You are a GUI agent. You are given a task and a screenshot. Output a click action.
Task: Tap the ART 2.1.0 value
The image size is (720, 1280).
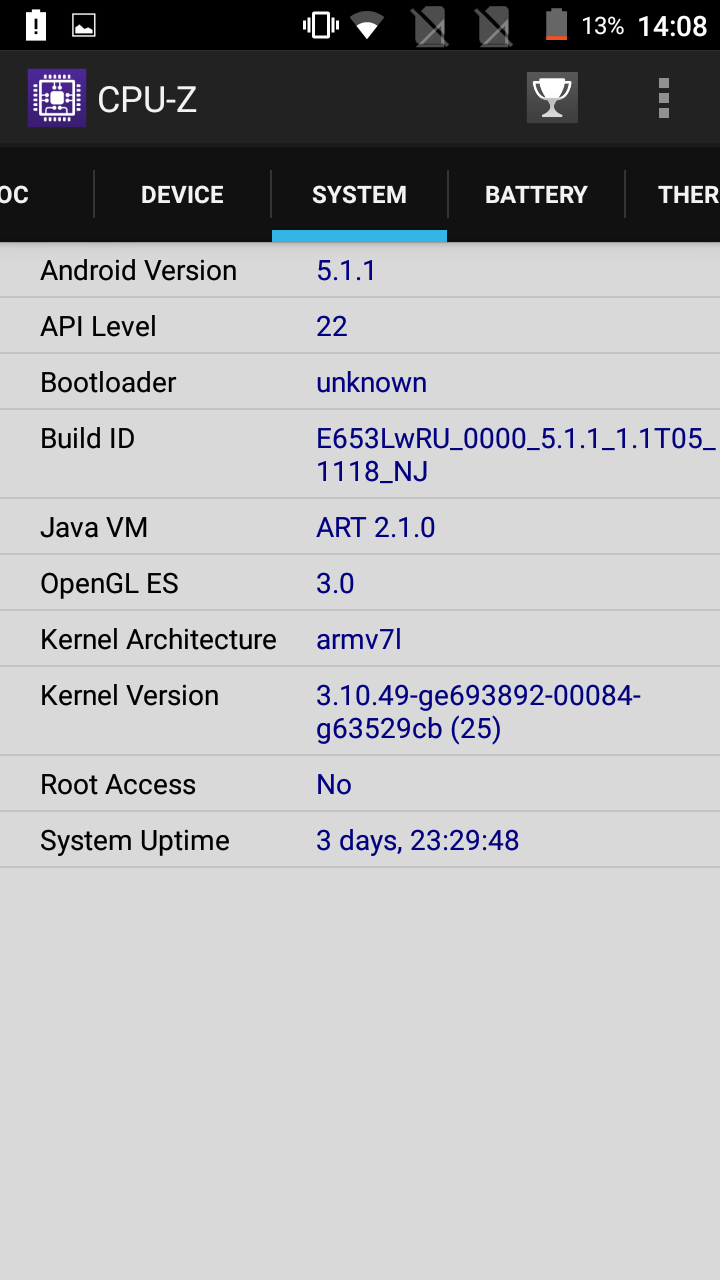(375, 527)
